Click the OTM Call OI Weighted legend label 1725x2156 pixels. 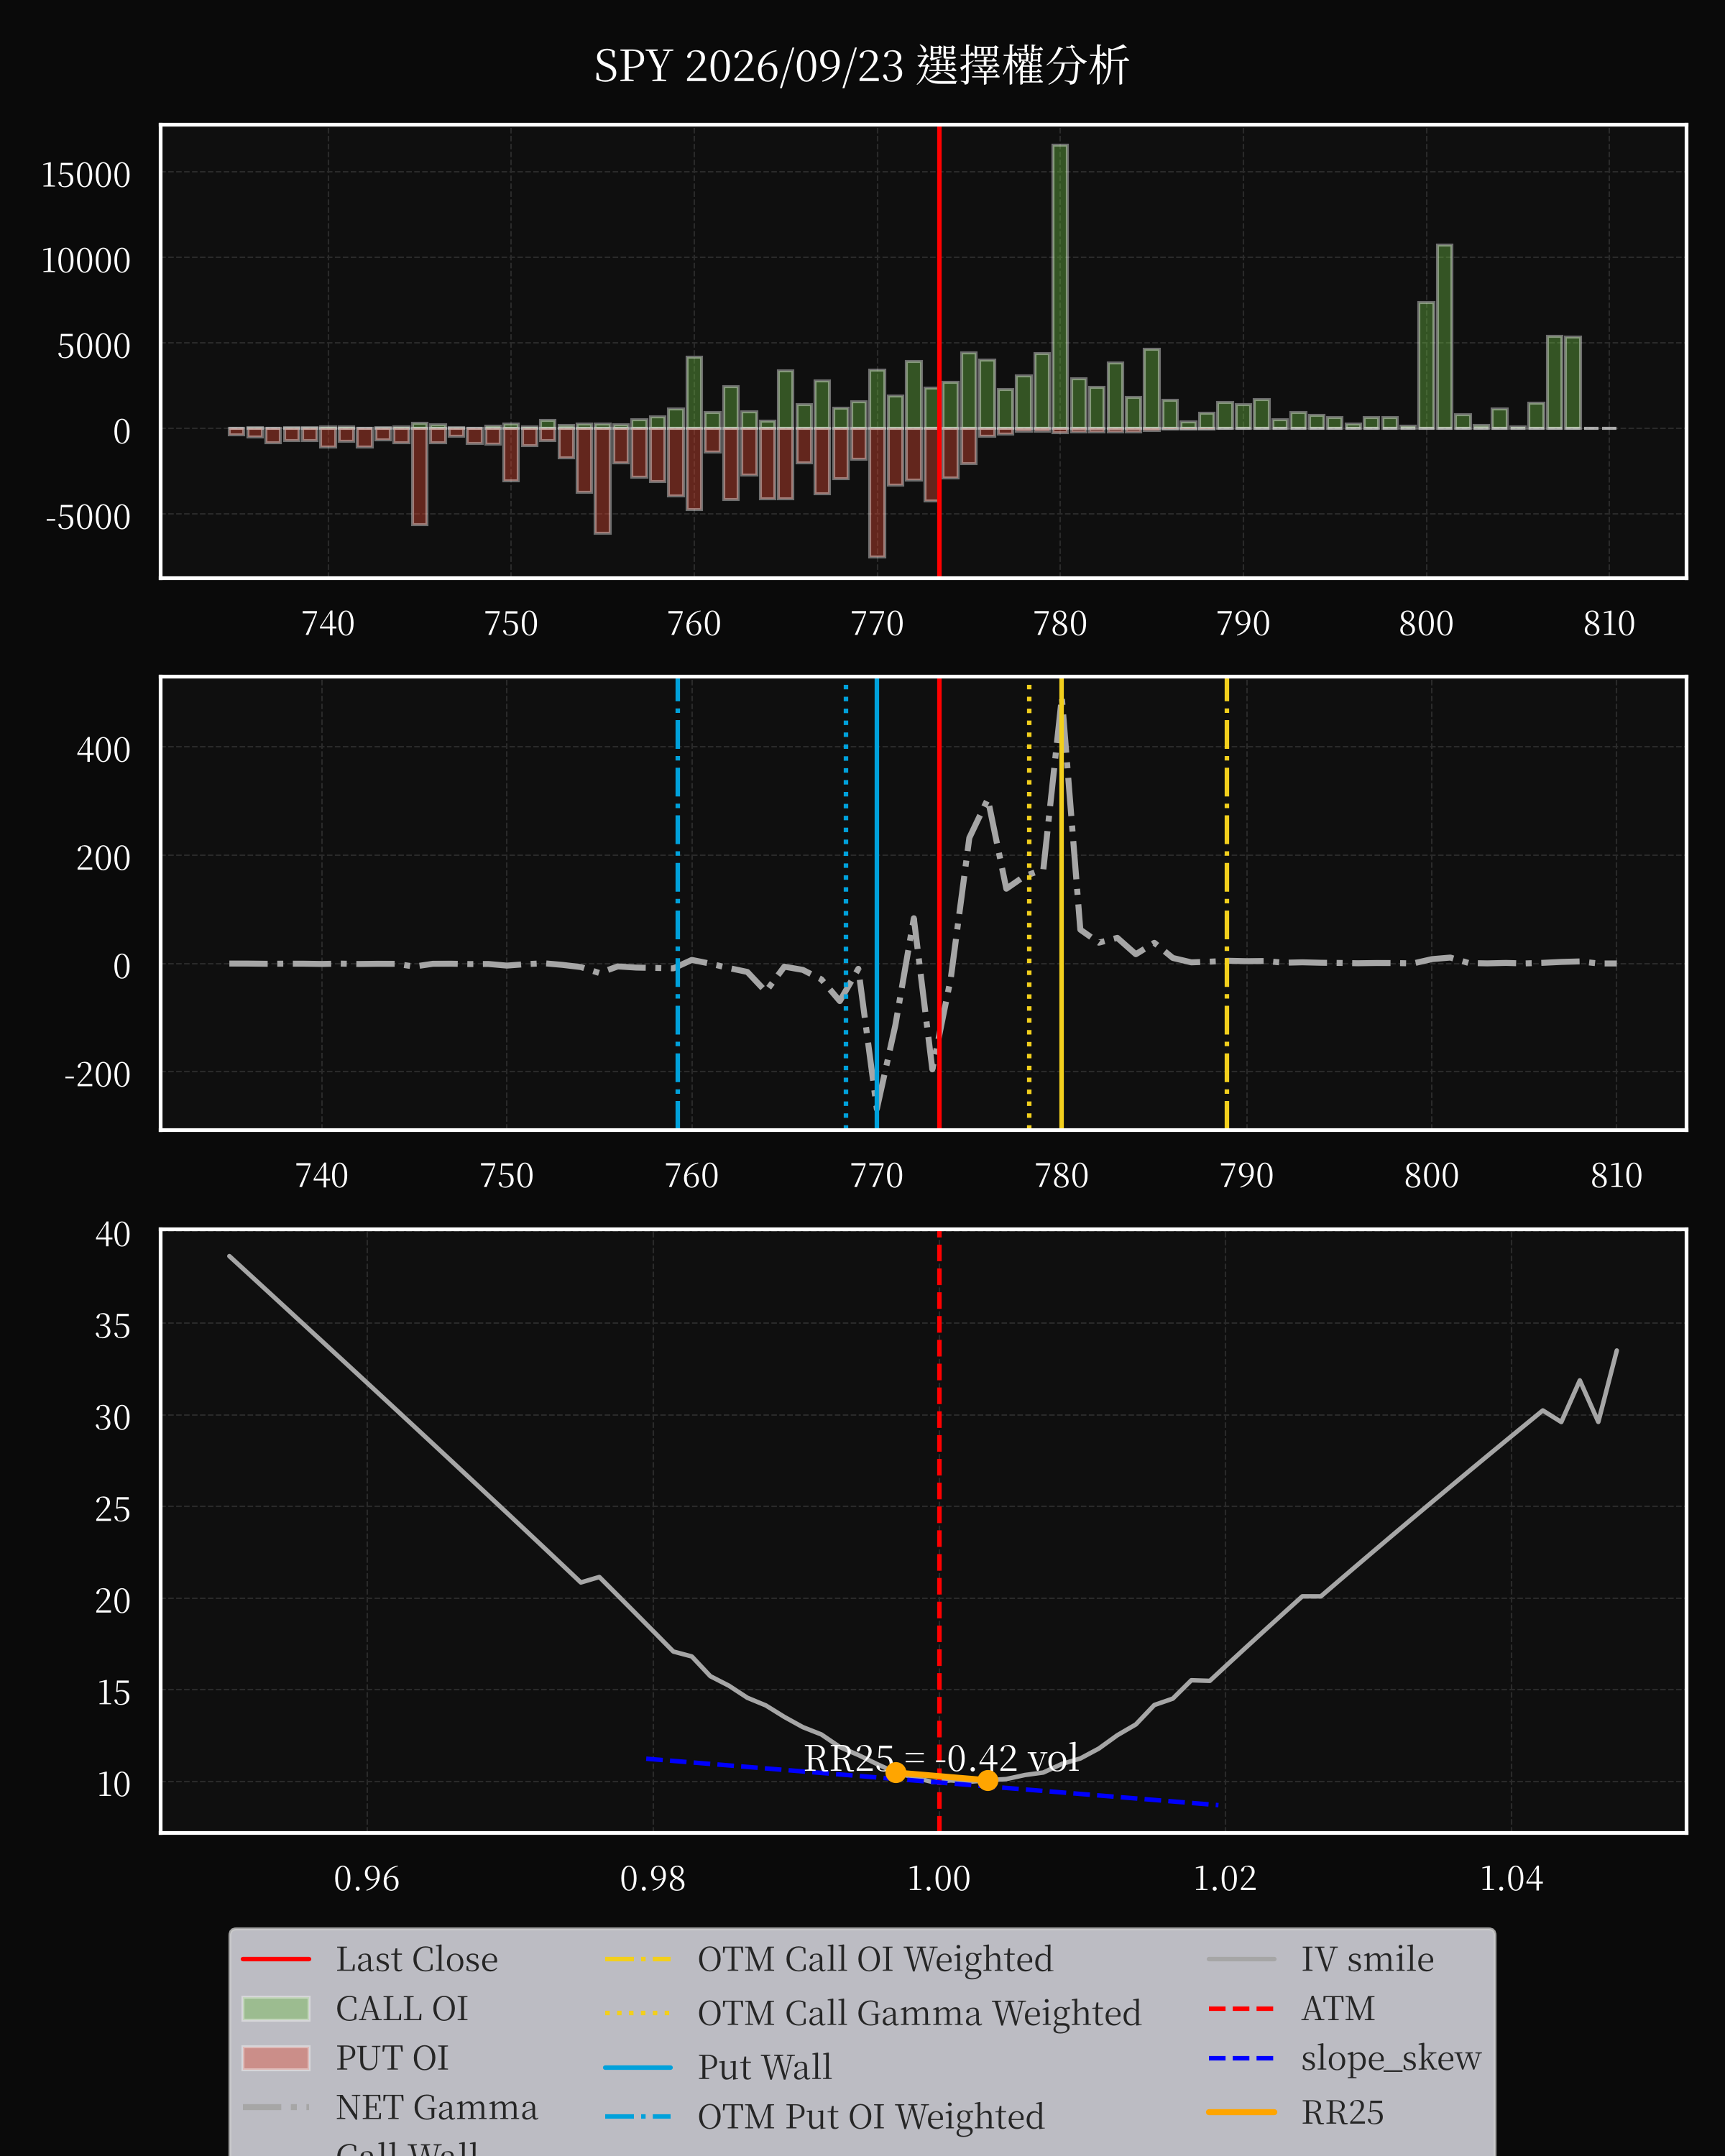[875, 1959]
